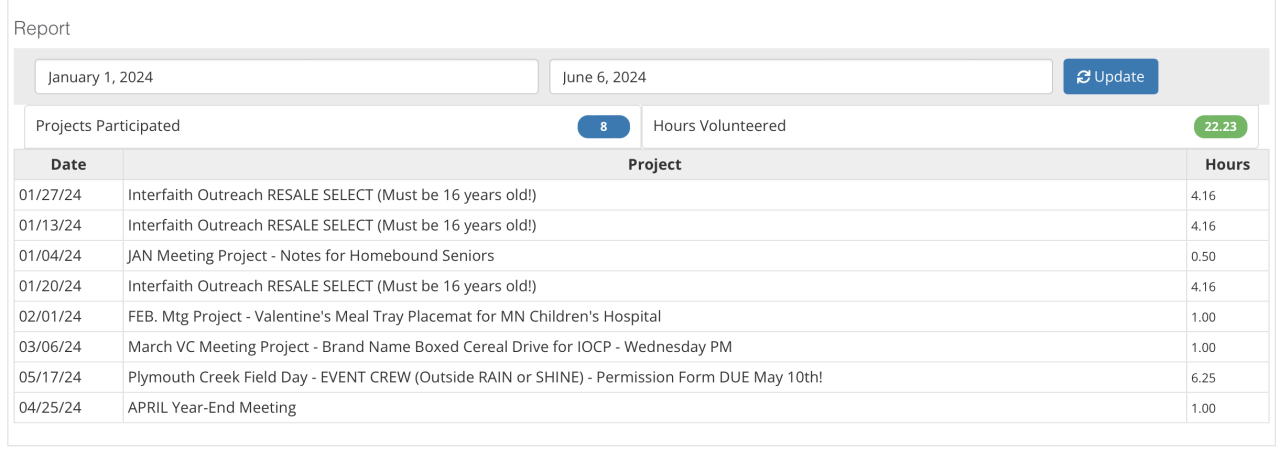The image size is (1280, 451).
Task: Click FEB. Mtg Project Valentine's Placemat entry
Action: point(394,317)
